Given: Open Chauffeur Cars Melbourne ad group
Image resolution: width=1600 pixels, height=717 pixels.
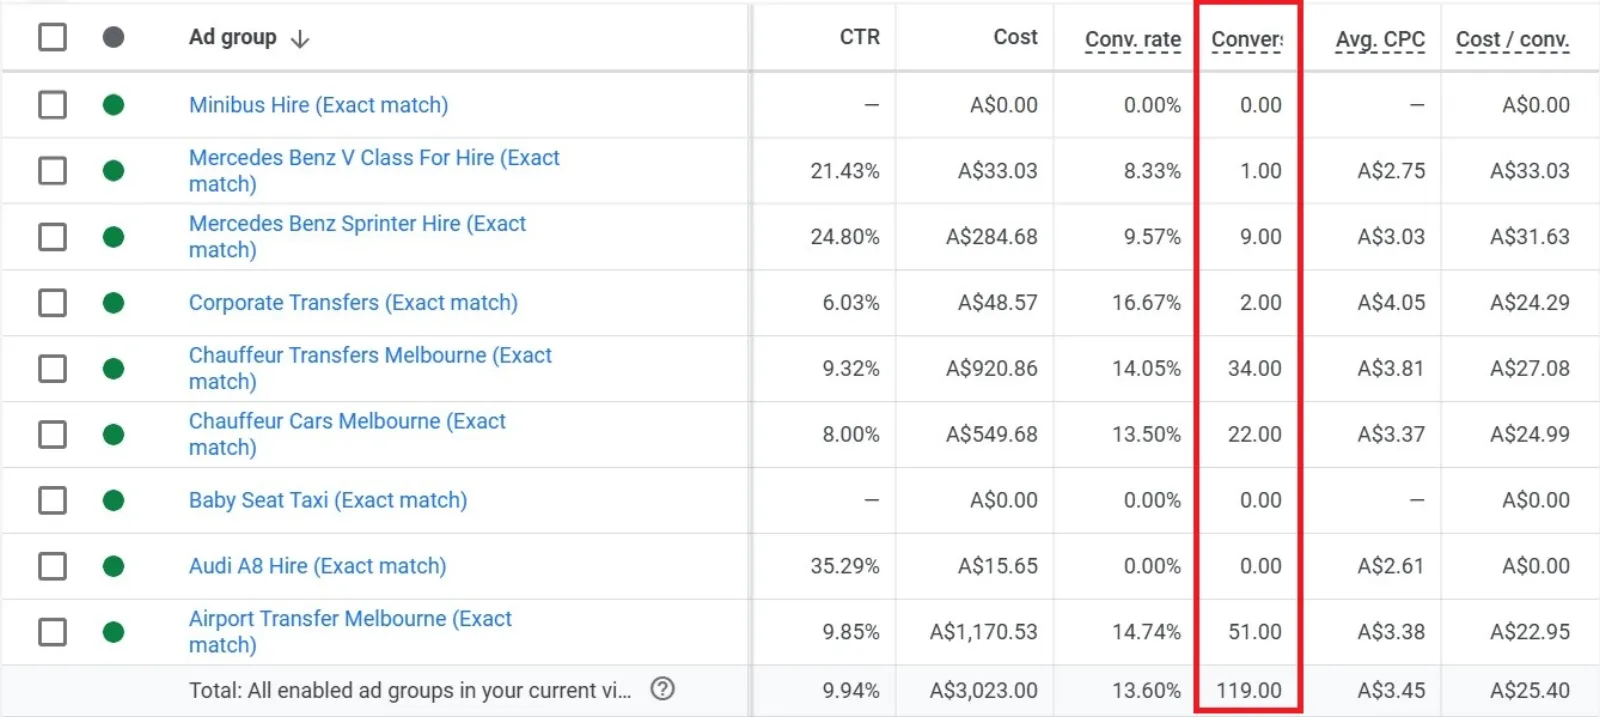Looking at the screenshot, I should tap(347, 435).
